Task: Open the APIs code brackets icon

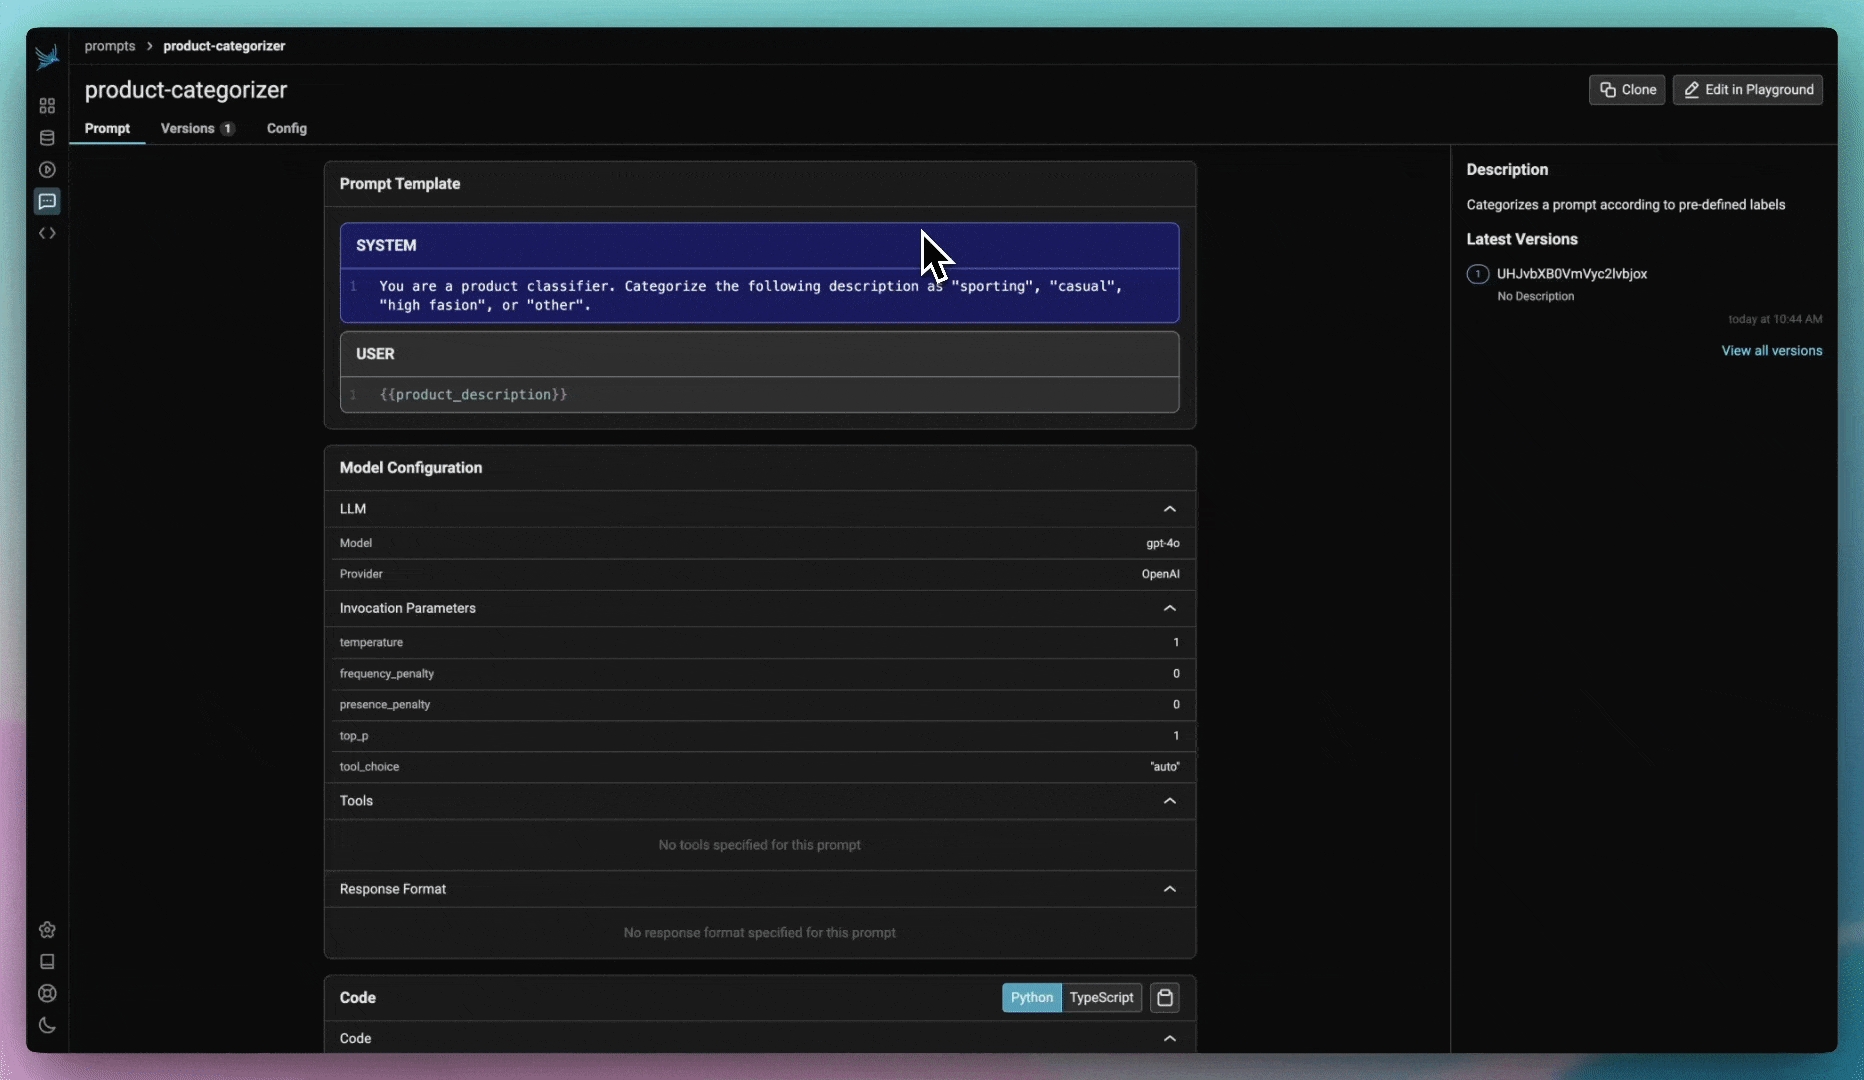Action: coord(47,234)
